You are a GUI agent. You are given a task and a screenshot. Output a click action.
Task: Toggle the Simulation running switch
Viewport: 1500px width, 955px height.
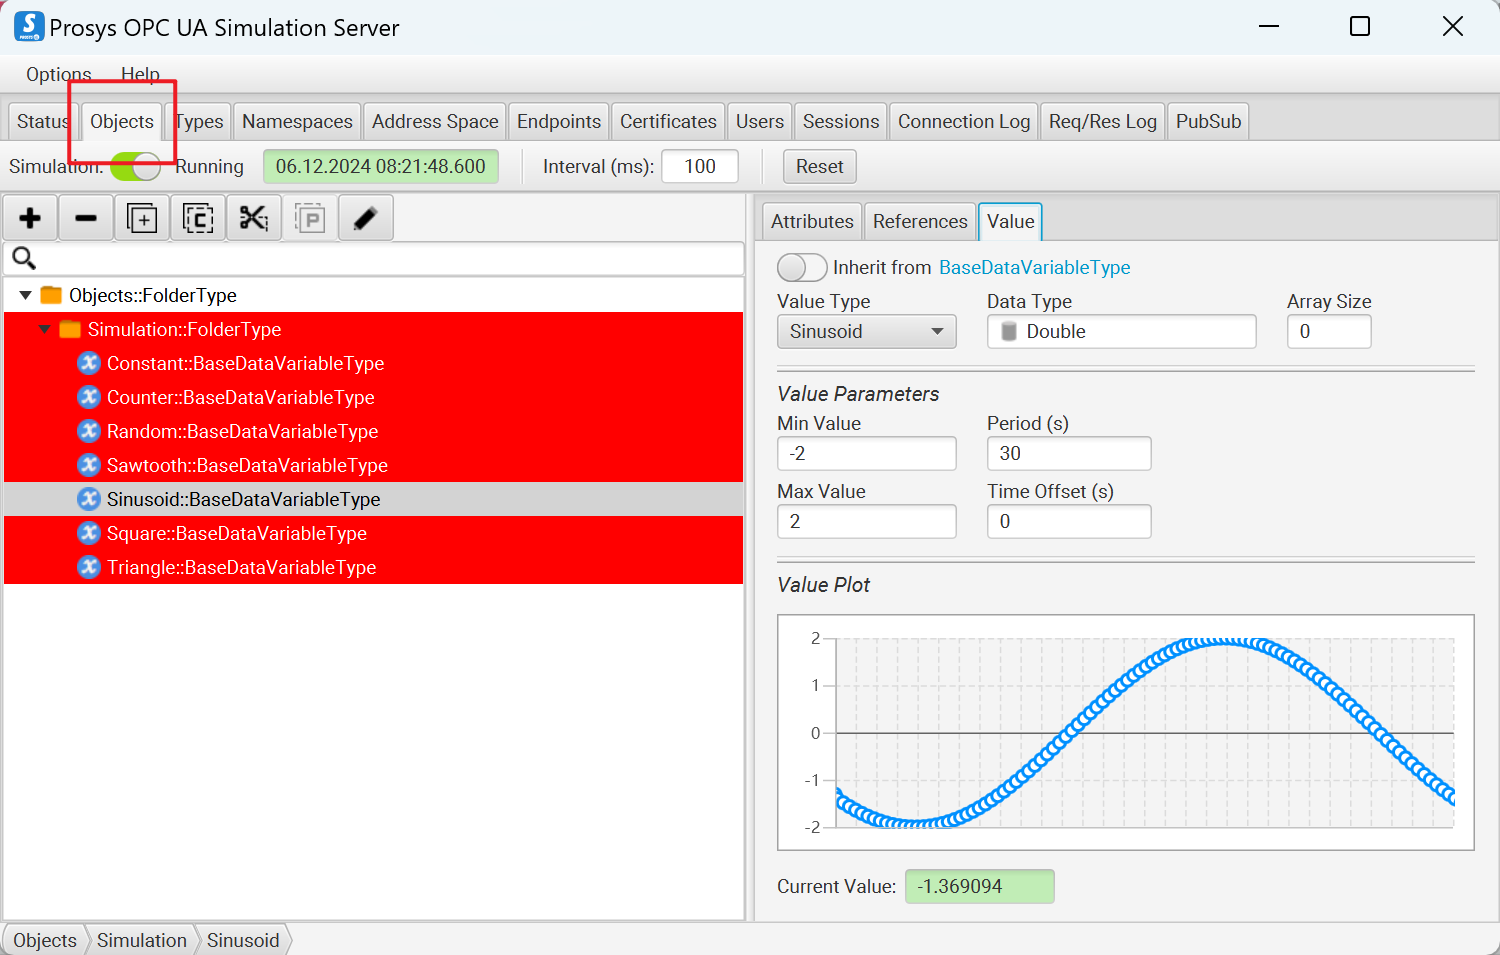tap(135, 167)
